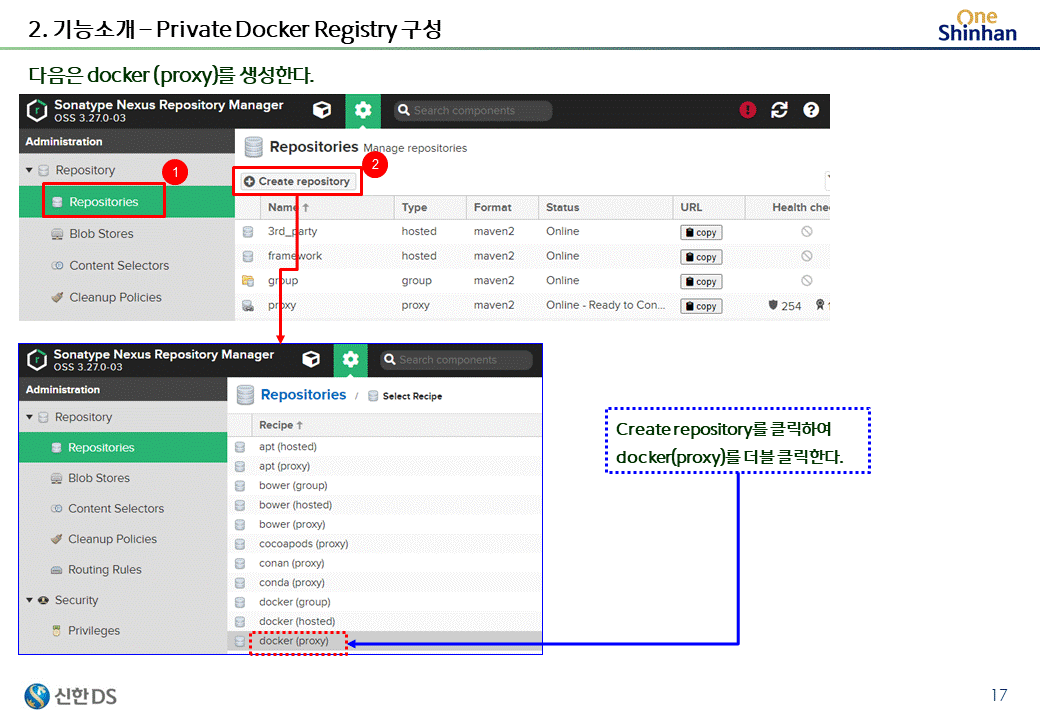
Task: Select the bower (group) recipe
Action: coord(385,485)
